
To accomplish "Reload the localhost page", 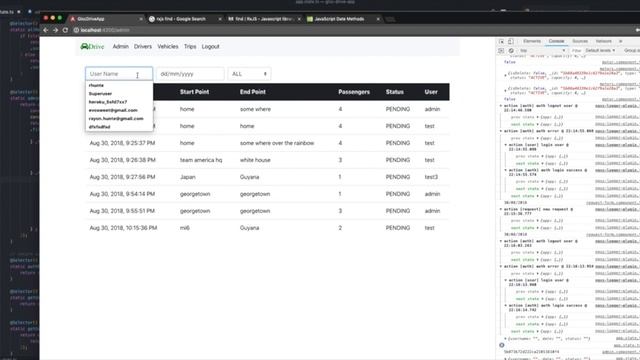I will click(x=65, y=30).
